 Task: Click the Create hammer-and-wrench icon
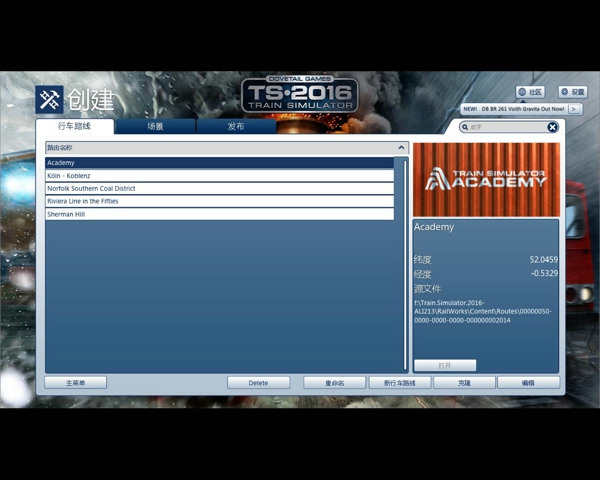[49, 100]
